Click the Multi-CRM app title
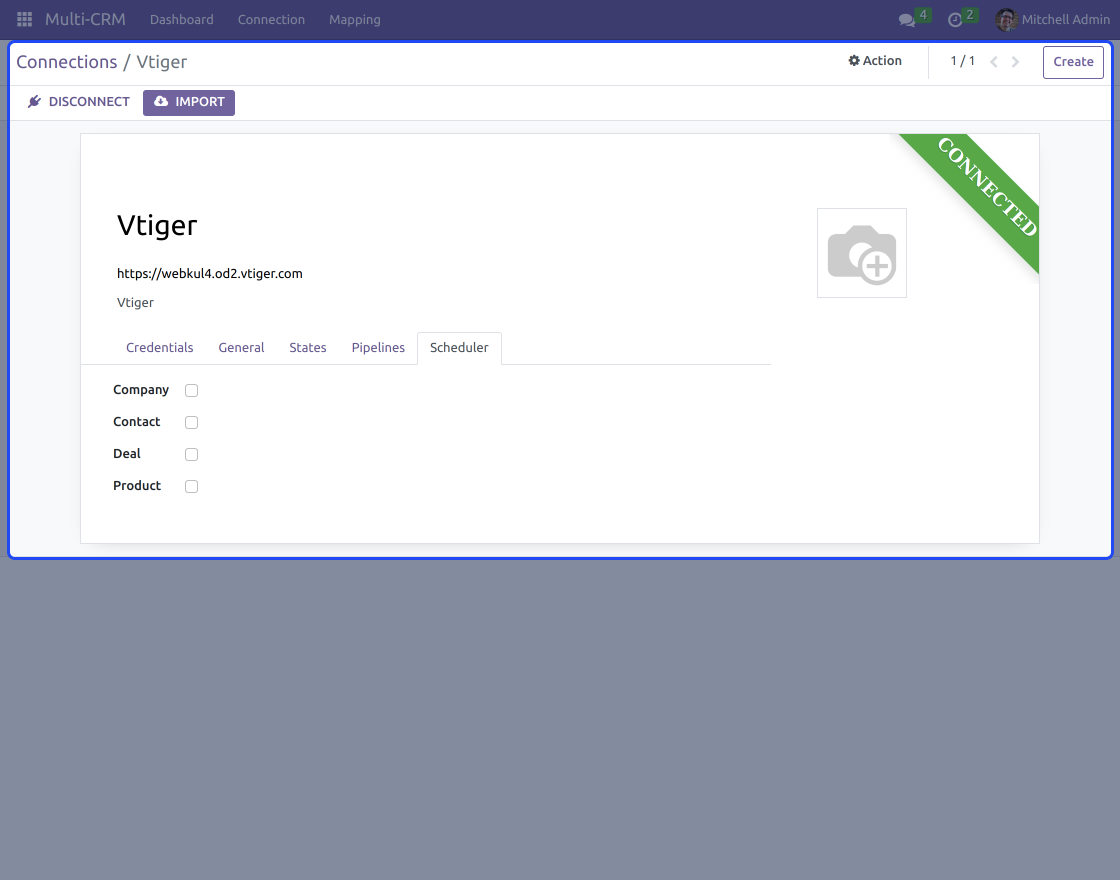 click(85, 19)
